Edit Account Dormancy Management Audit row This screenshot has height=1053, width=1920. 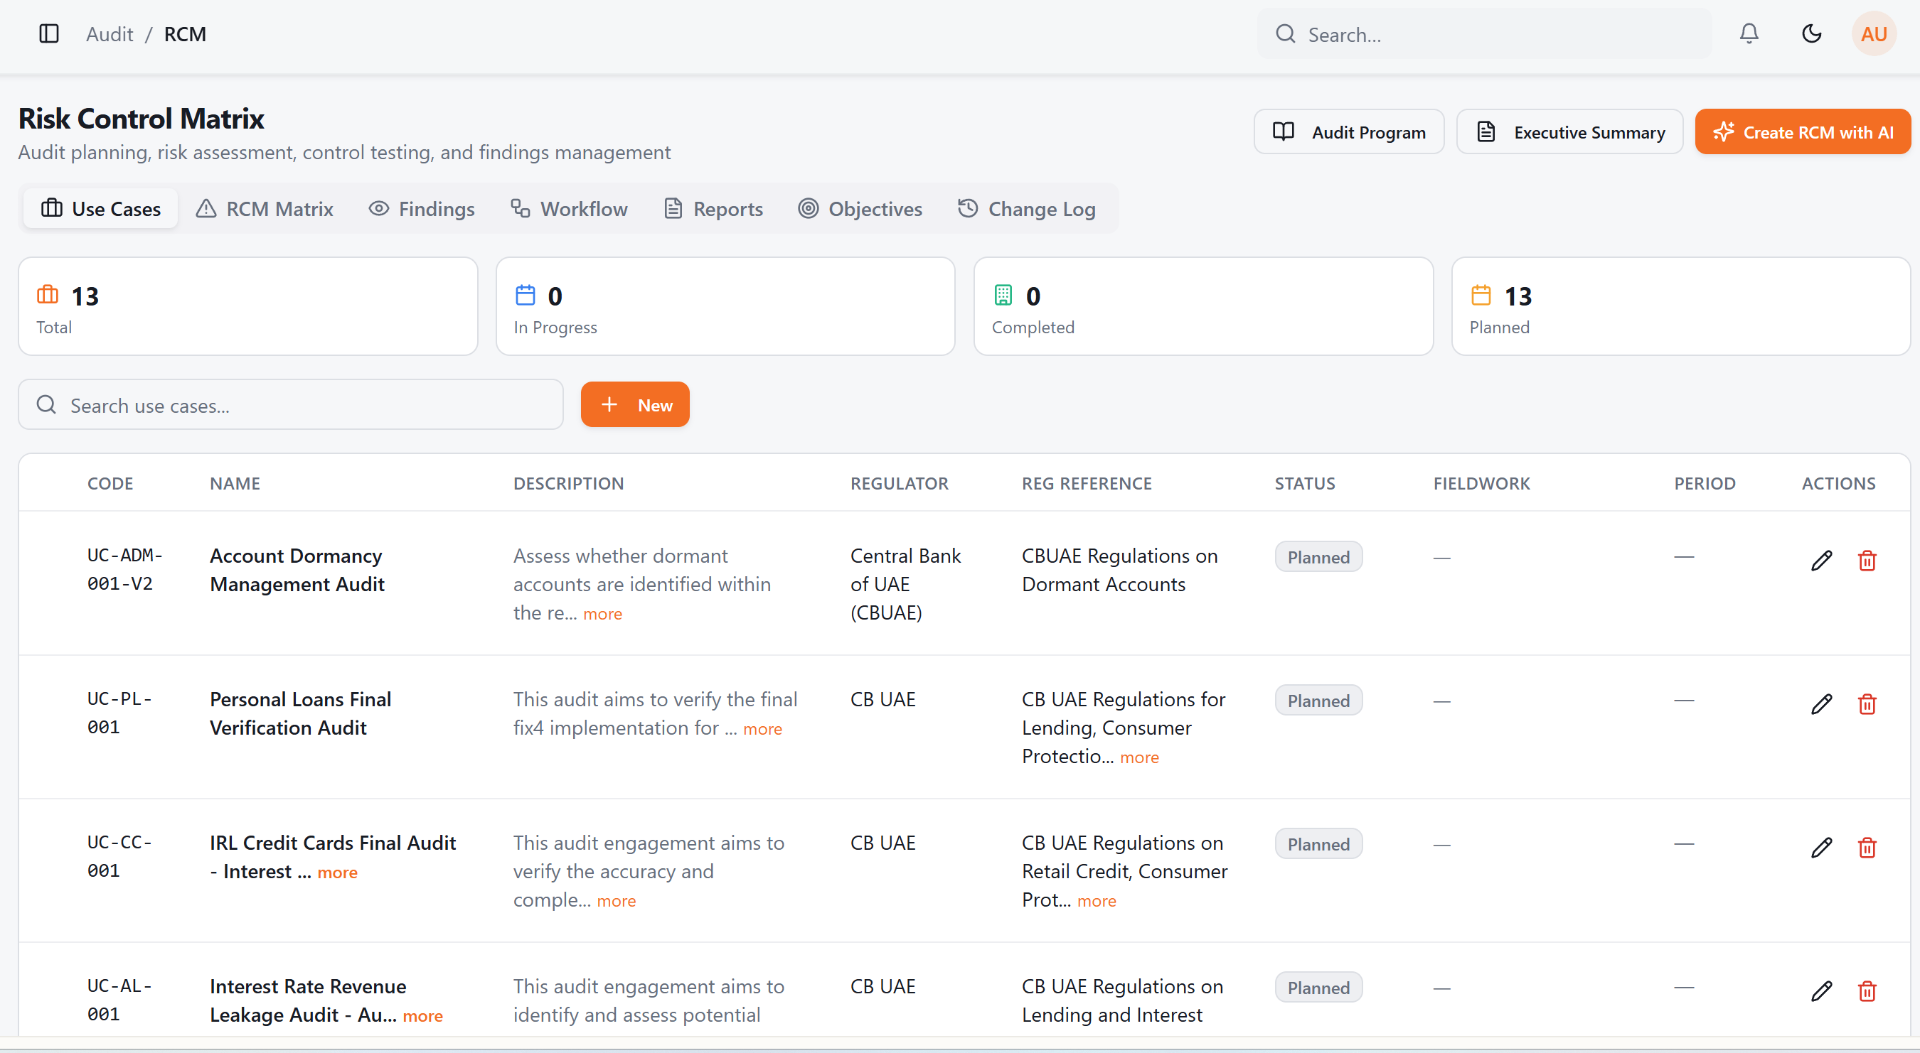[x=1822, y=561]
